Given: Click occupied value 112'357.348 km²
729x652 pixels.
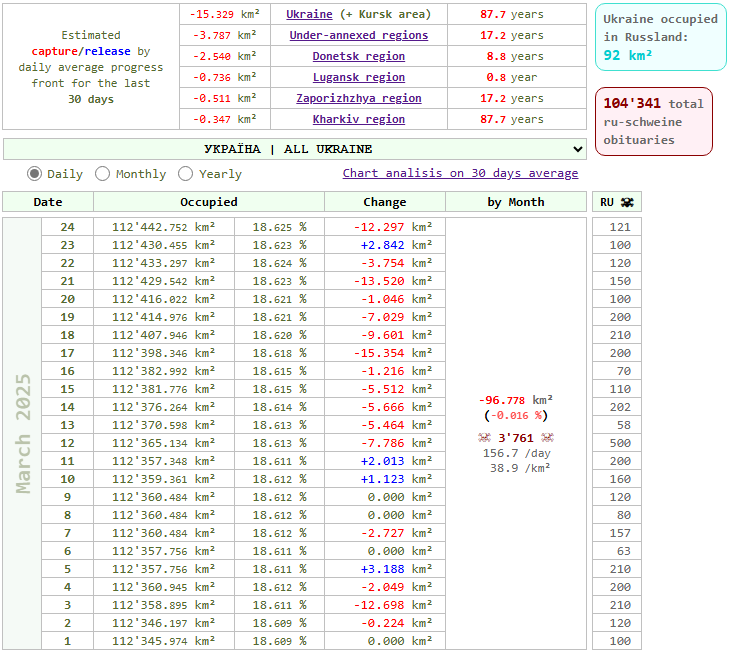Looking at the screenshot, I should tap(164, 461).
